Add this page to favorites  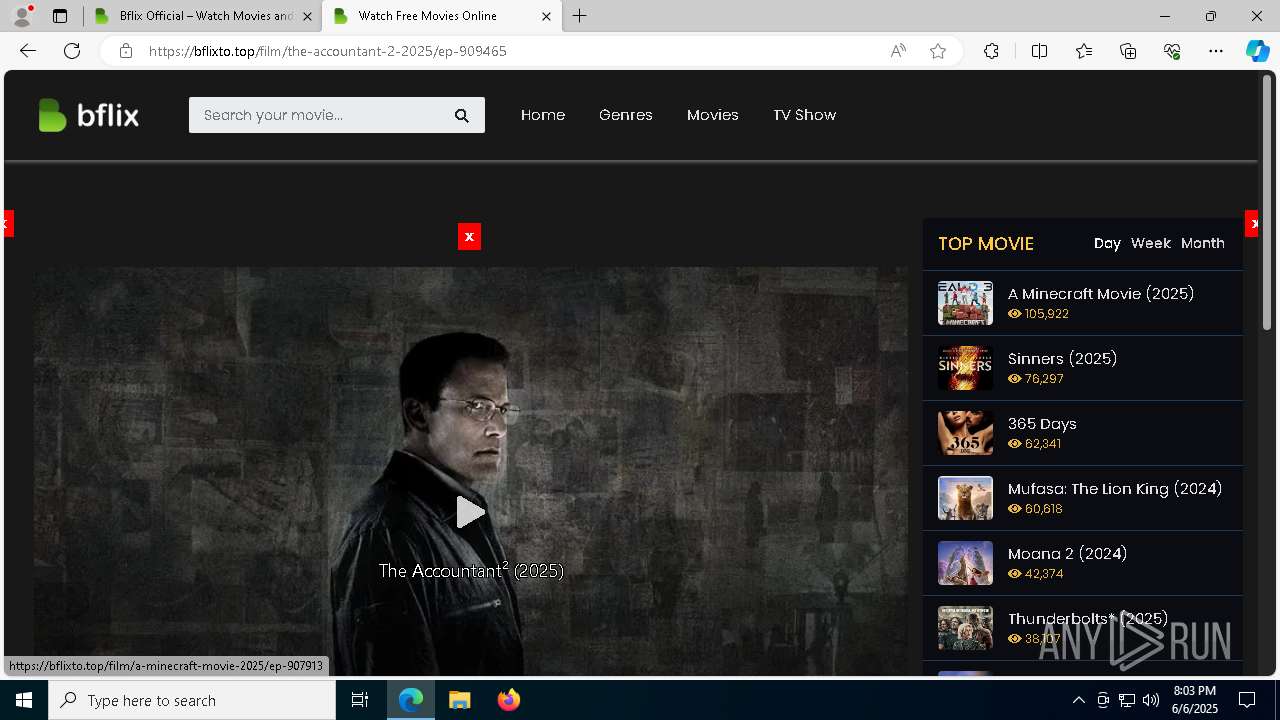(x=938, y=51)
